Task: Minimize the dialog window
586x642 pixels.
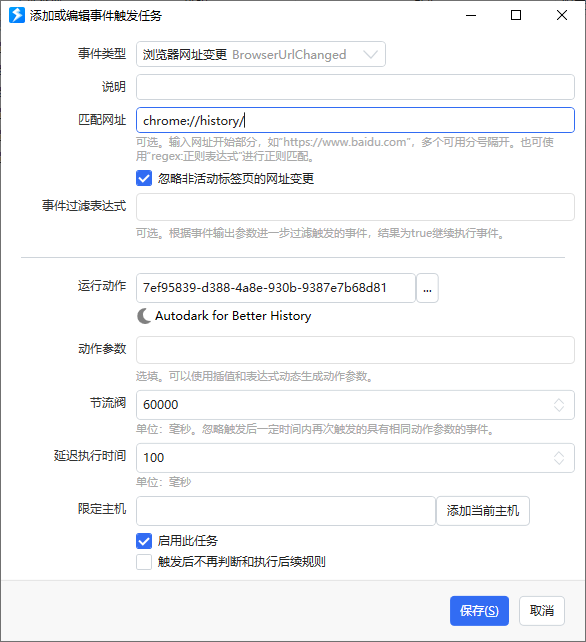Action: [471, 16]
